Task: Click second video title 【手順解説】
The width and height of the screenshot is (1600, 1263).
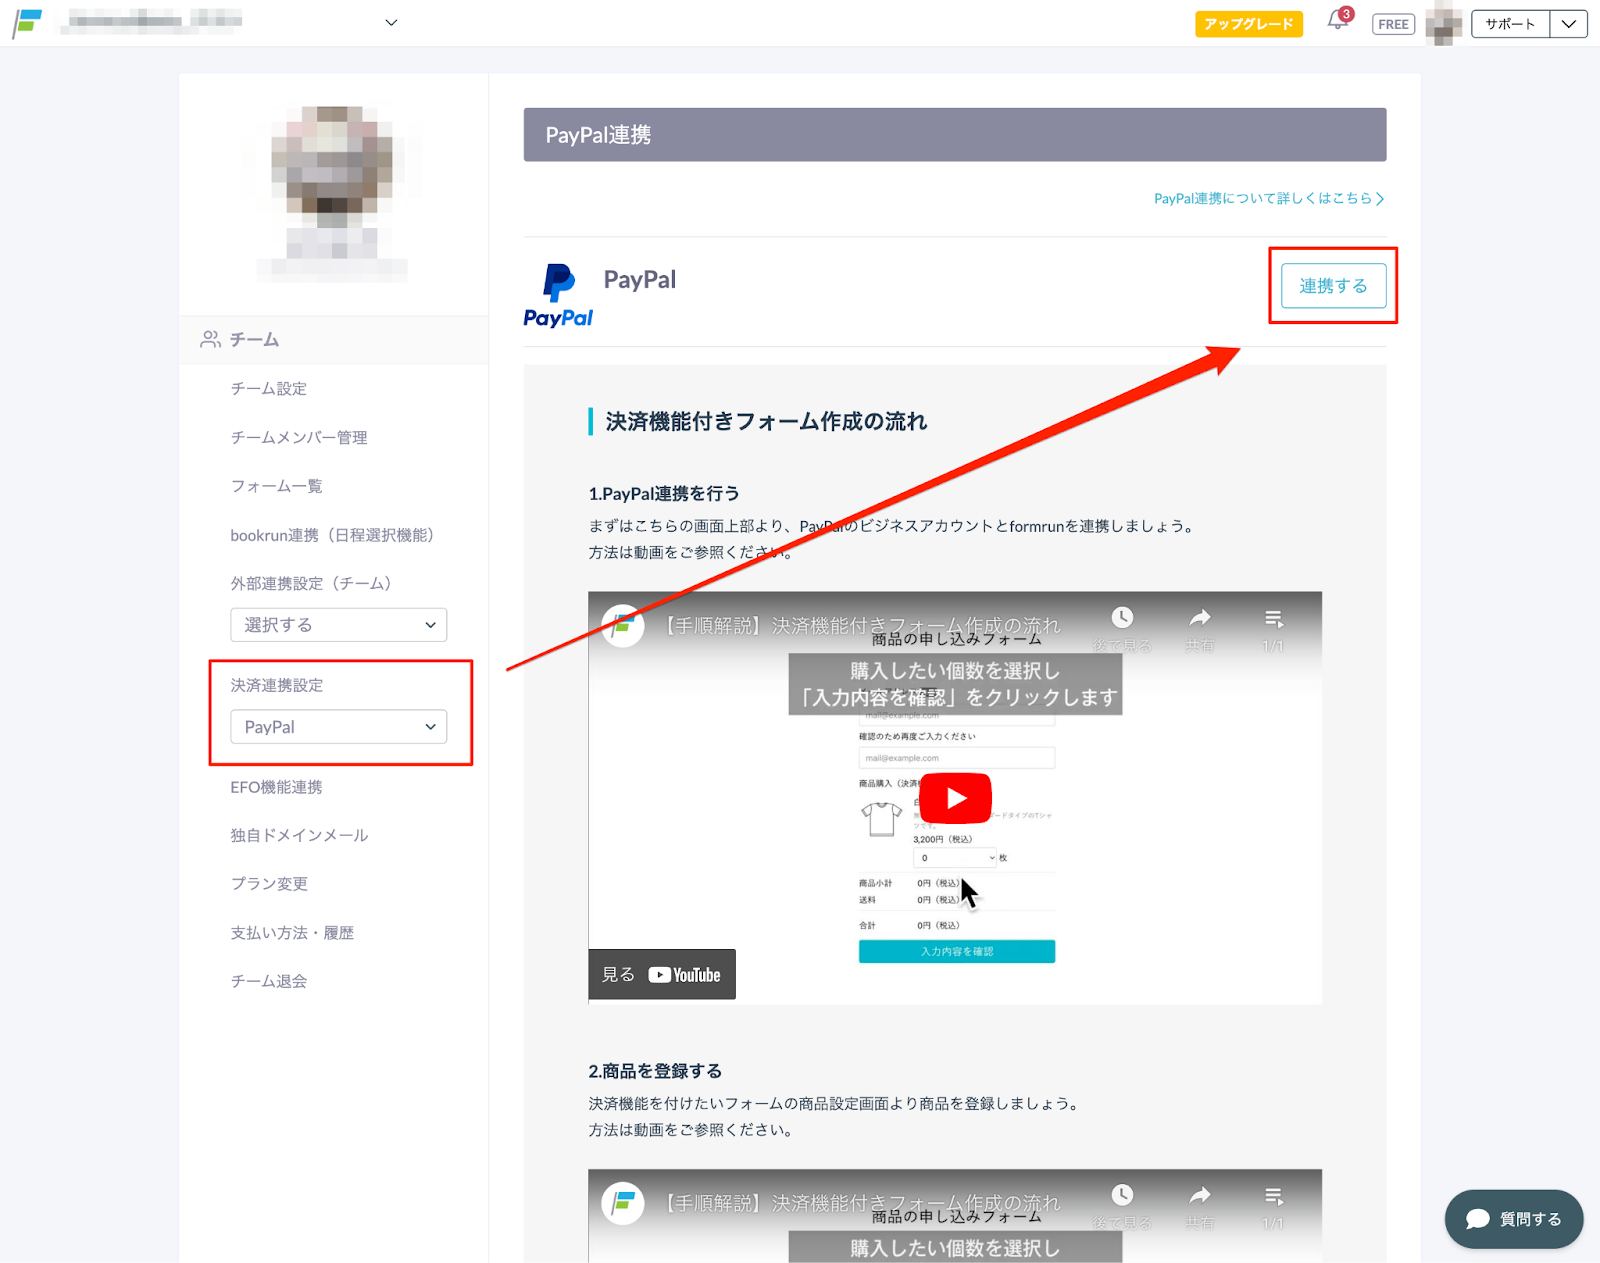Action: (x=862, y=1203)
